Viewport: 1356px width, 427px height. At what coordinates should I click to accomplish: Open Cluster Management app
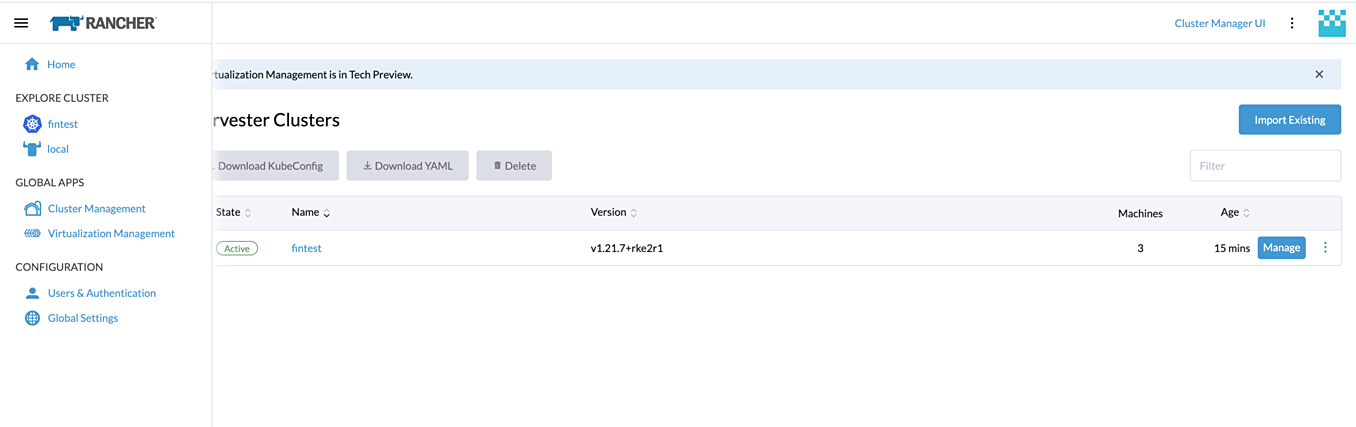[97, 209]
